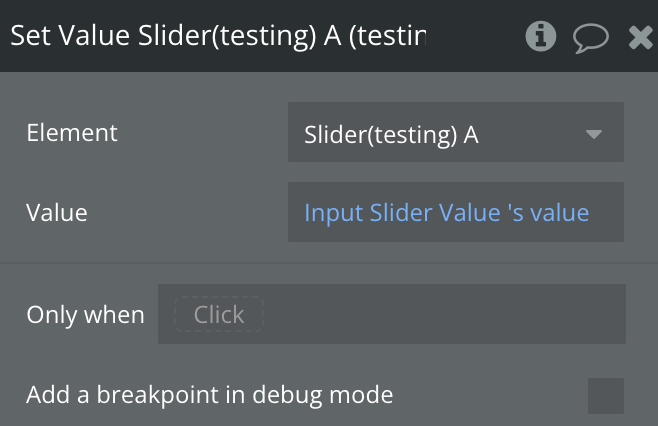Click the 'Click' placeholder in Only when
The width and height of the screenshot is (658, 426).
click(219, 315)
